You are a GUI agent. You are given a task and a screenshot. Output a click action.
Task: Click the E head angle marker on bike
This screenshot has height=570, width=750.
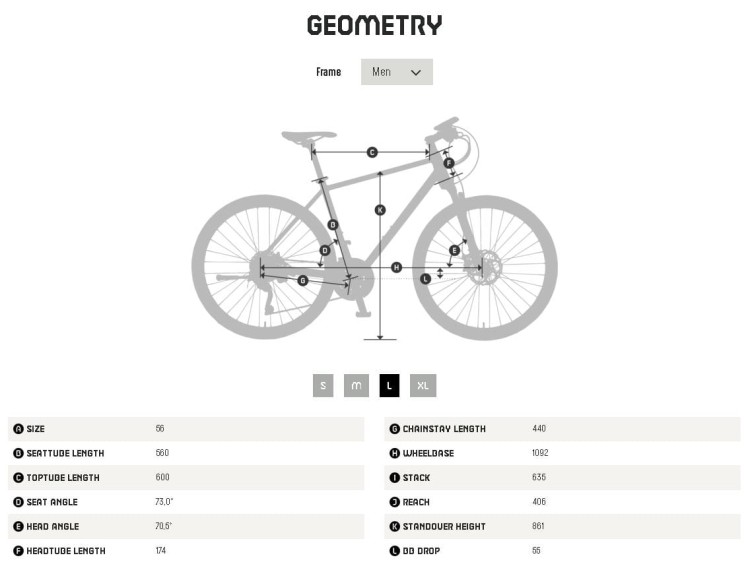(454, 250)
